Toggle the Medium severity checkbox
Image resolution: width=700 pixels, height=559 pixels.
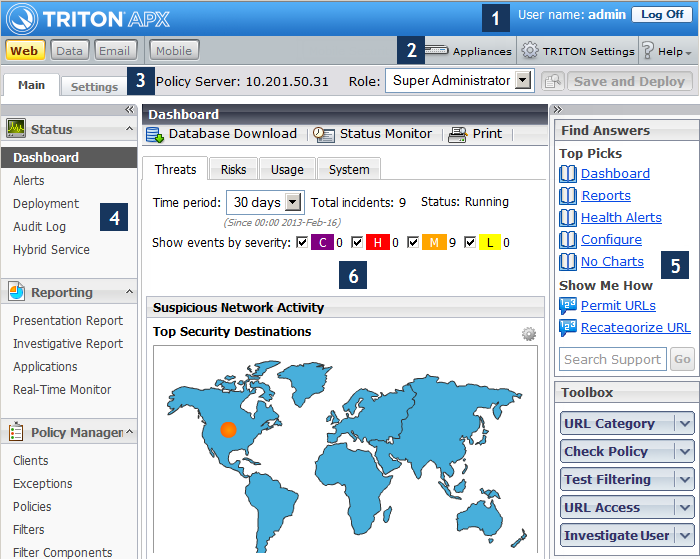click(x=413, y=242)
